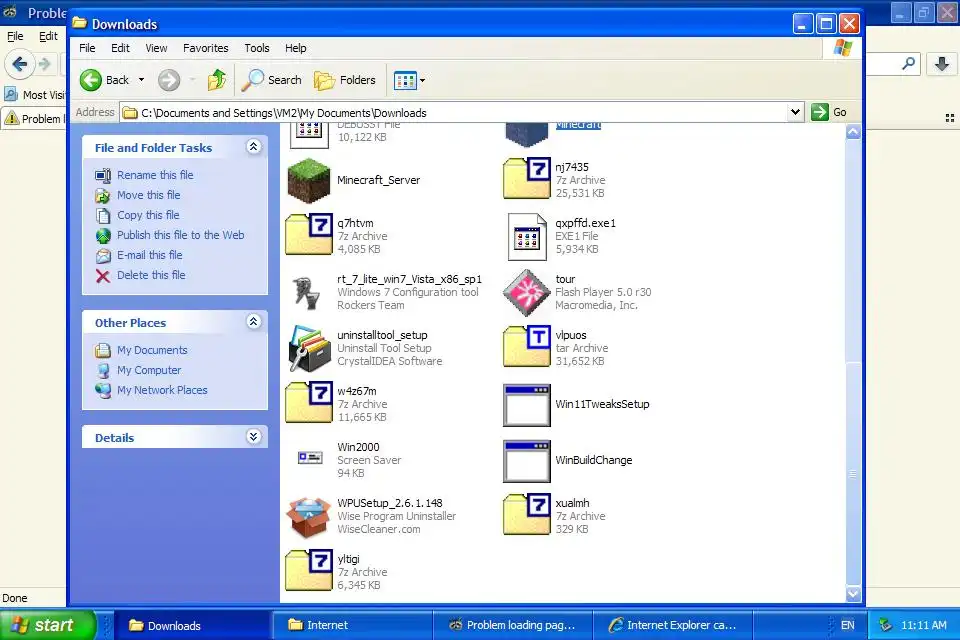Click Delete this file link
Screen dimensions: 960x640
point(151,275)
